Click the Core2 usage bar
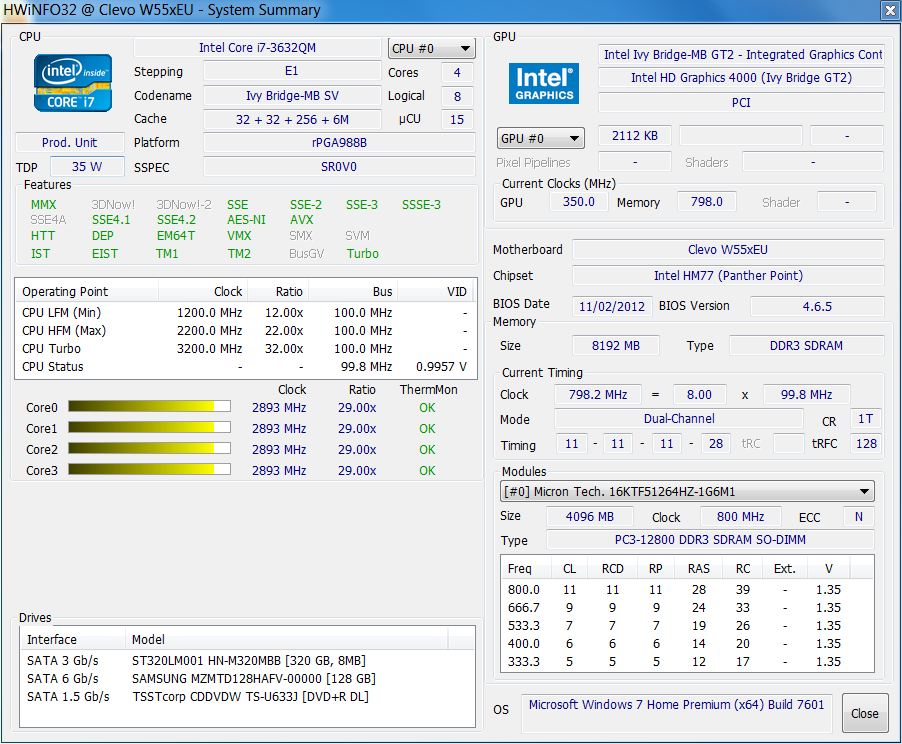The image size is (902, 744). [150, 448]
